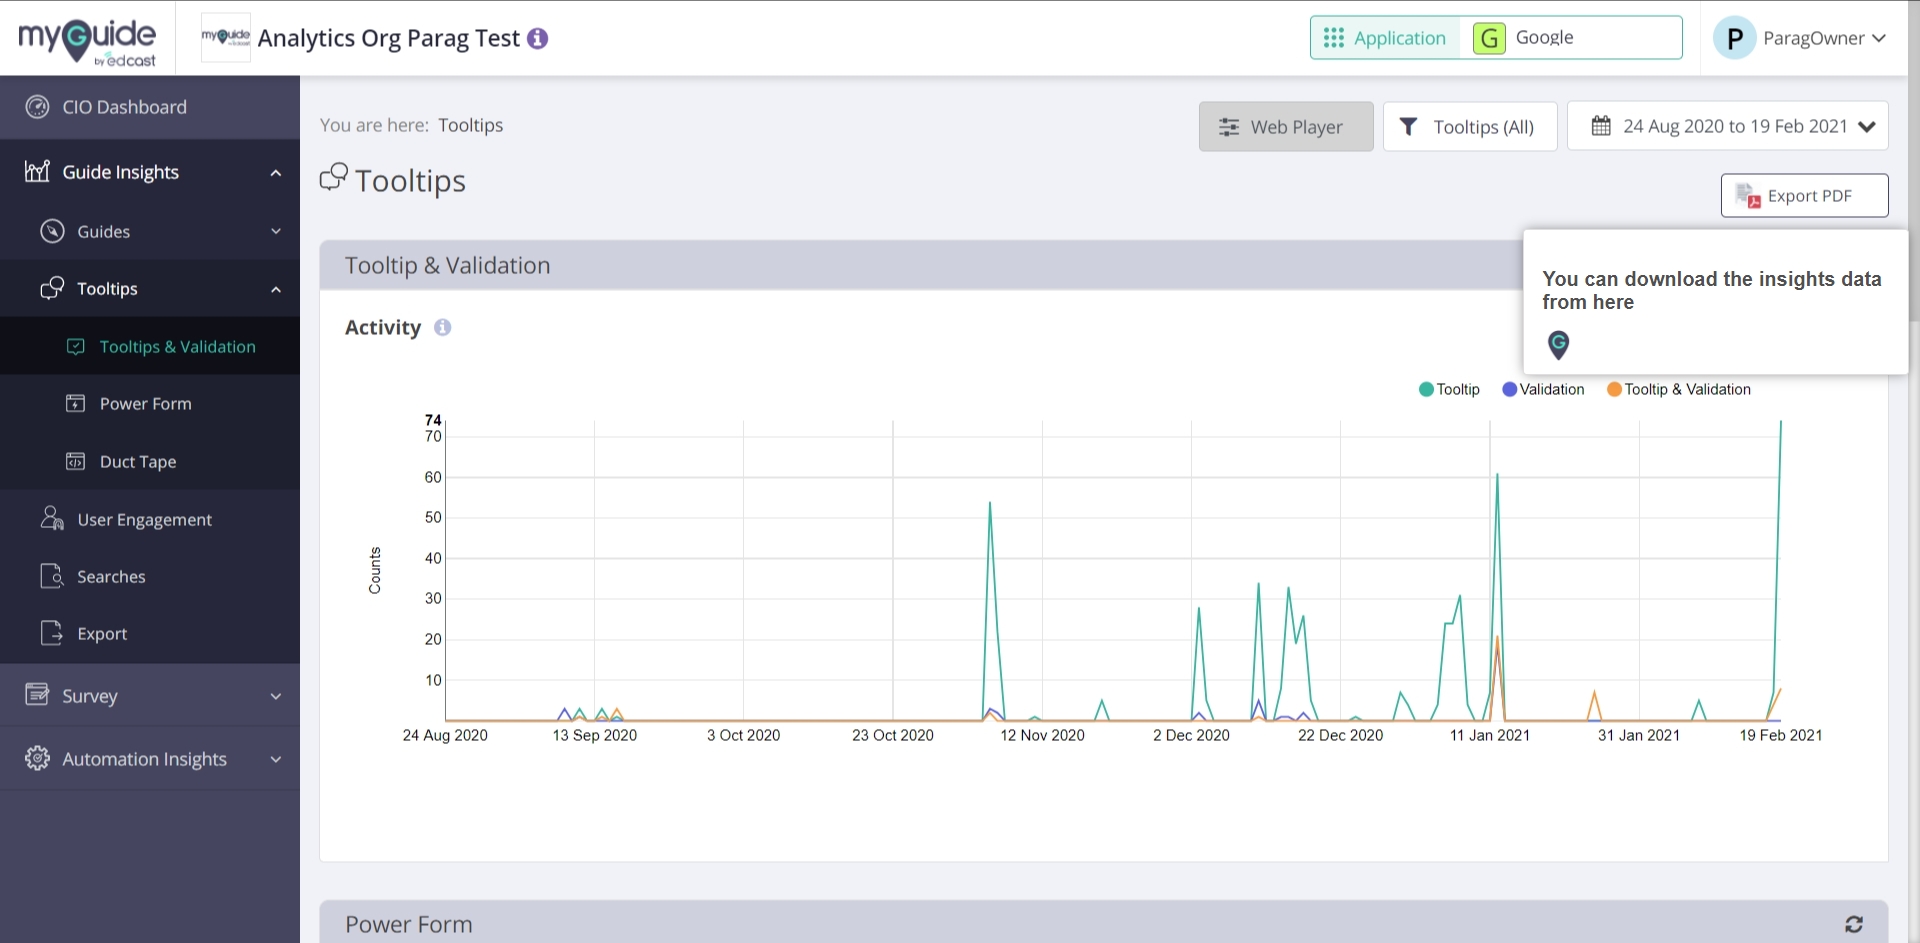
Task: Click the '19 Feb 2021' axis label
Action: click(1780, 735)
